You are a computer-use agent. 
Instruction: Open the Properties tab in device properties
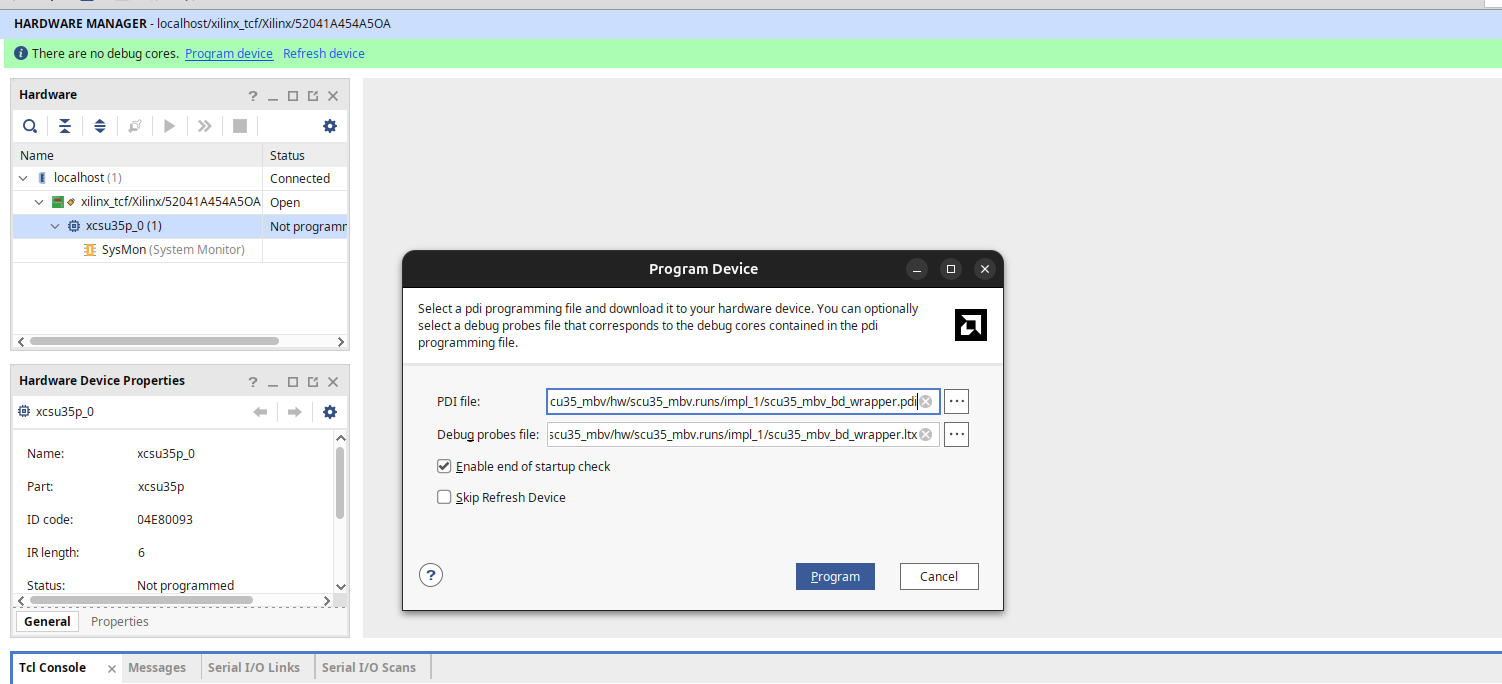[x=120, y=622]
